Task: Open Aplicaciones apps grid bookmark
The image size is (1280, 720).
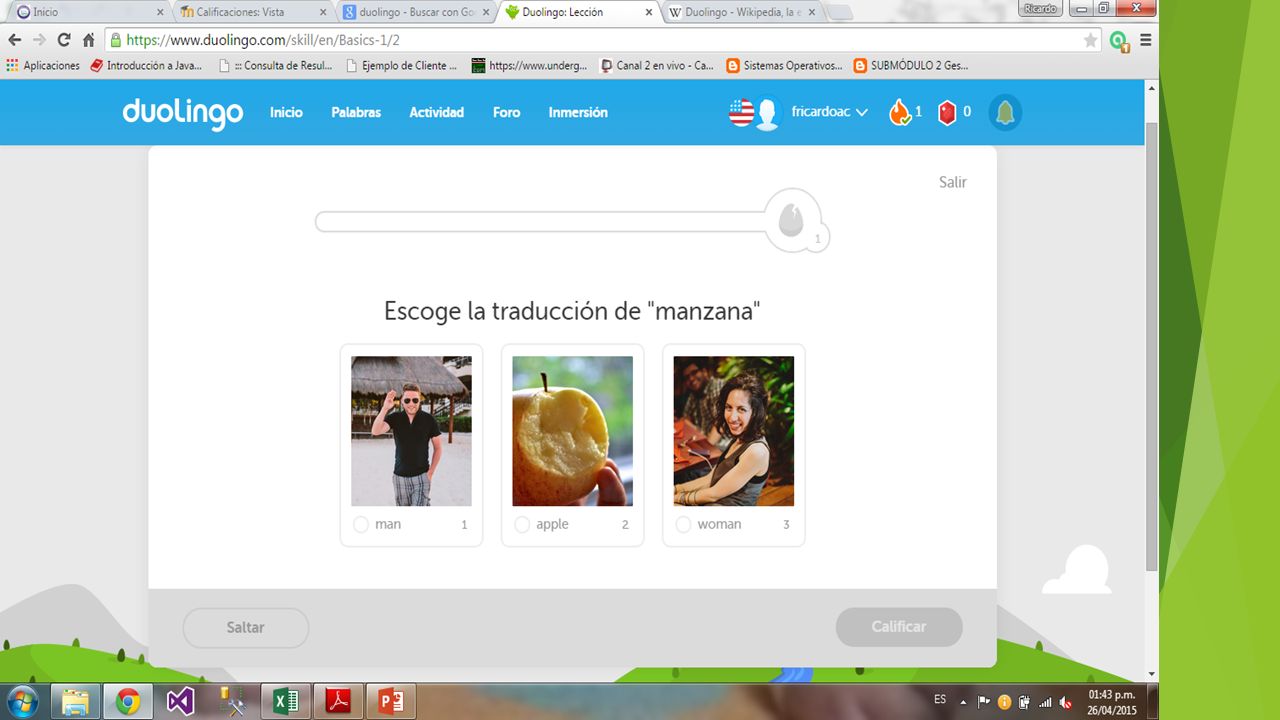Action: (42, 66)
